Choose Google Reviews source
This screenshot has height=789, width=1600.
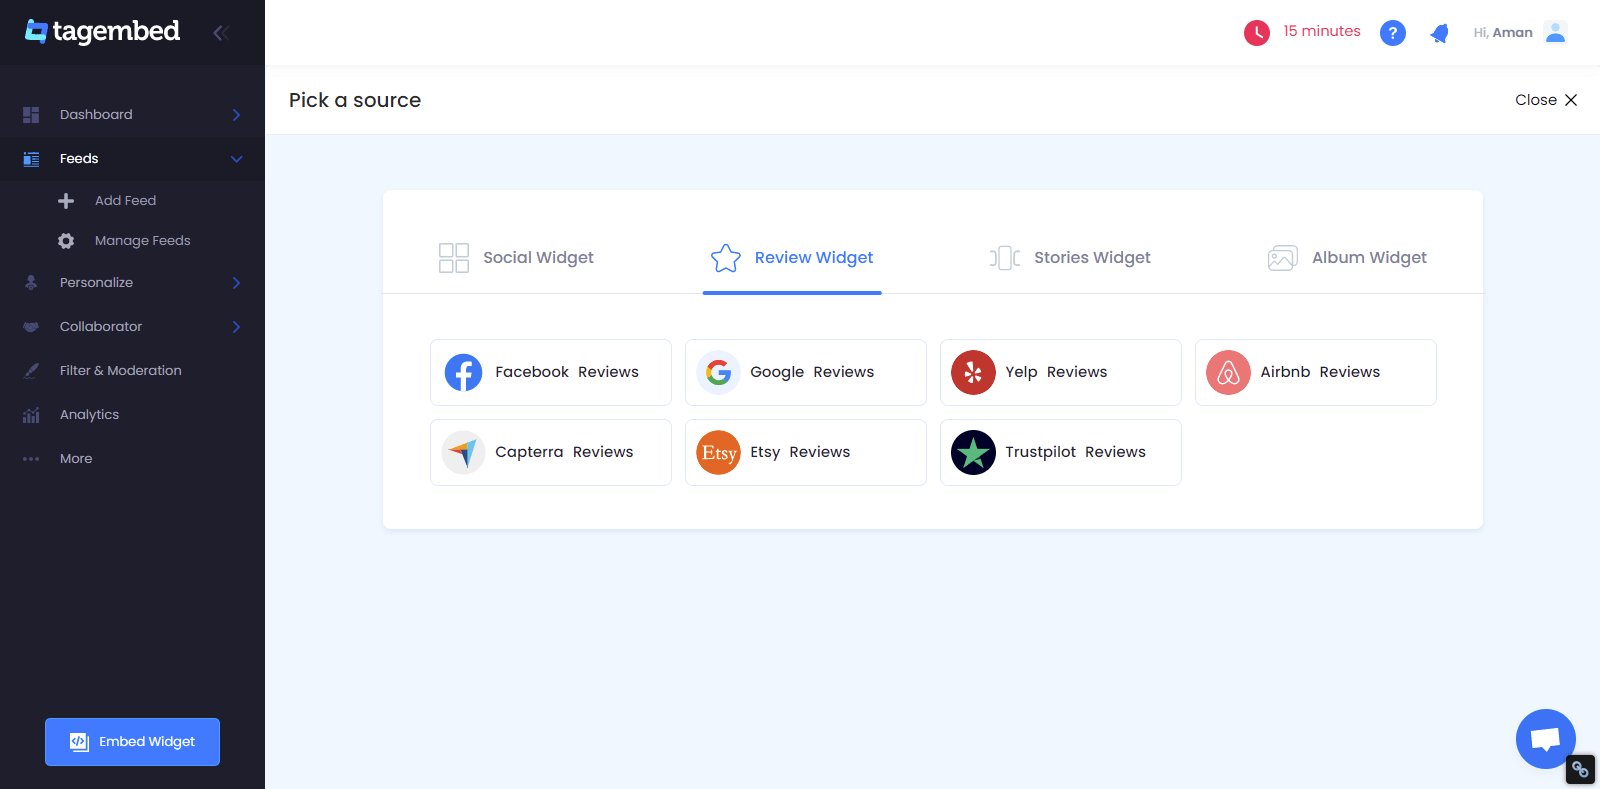pos(806,372)
